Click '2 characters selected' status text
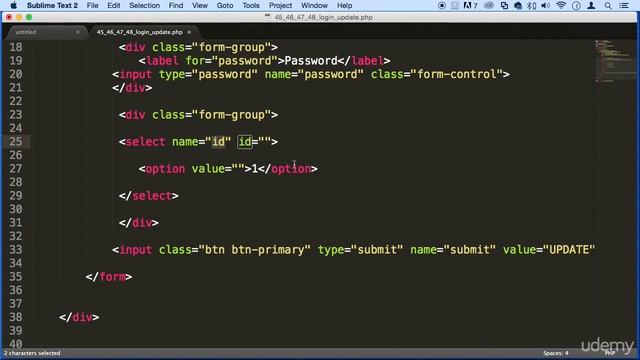Image resolution: width=640 pixels, height=360 pixels. click(x=32, y=353)
